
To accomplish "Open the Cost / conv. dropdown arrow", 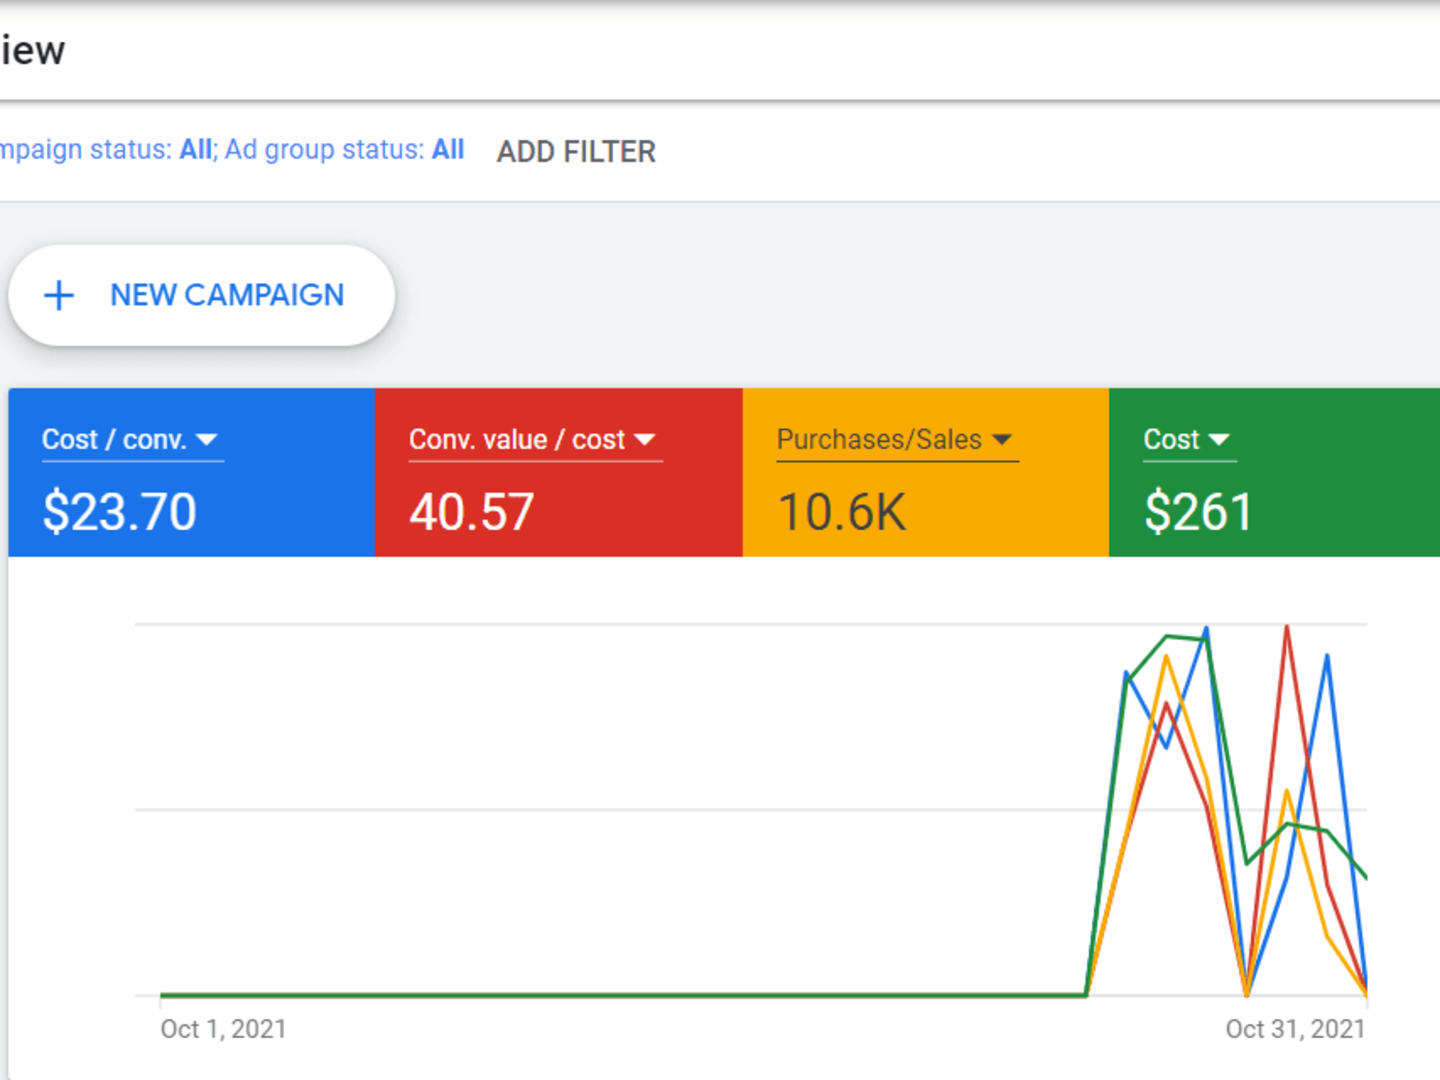I will 207,440.
